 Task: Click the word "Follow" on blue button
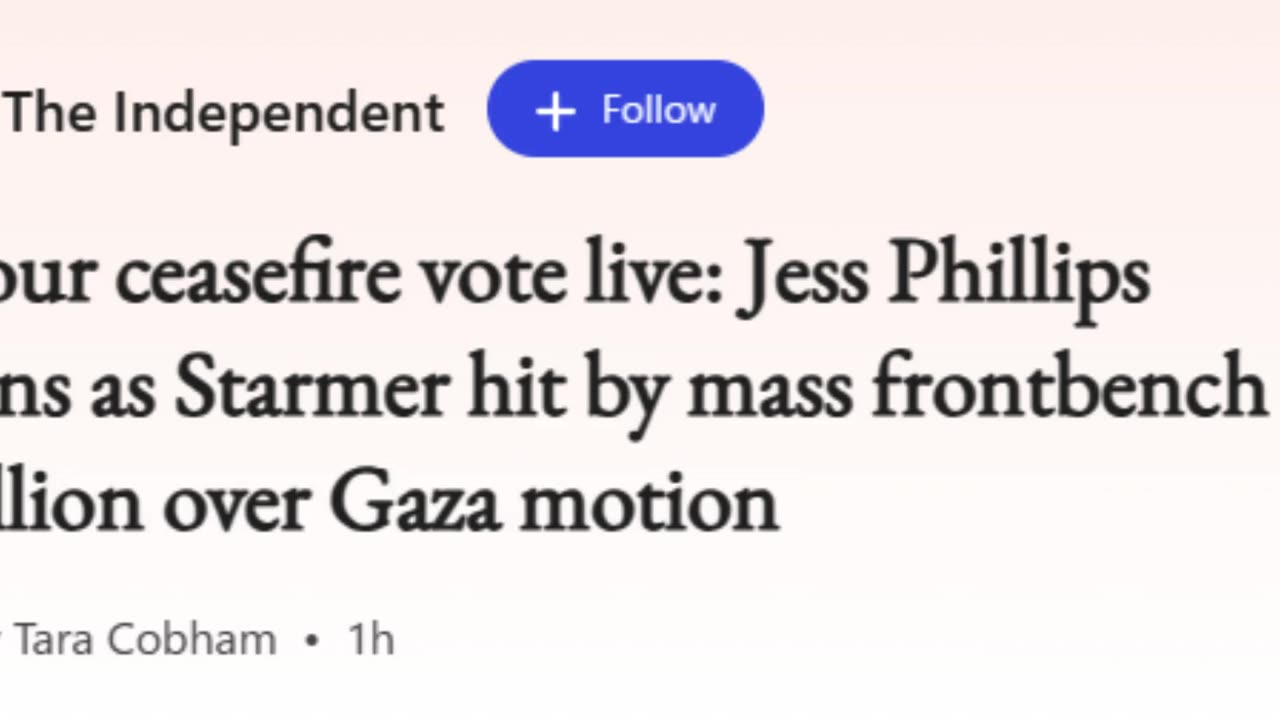pos(658,109)
